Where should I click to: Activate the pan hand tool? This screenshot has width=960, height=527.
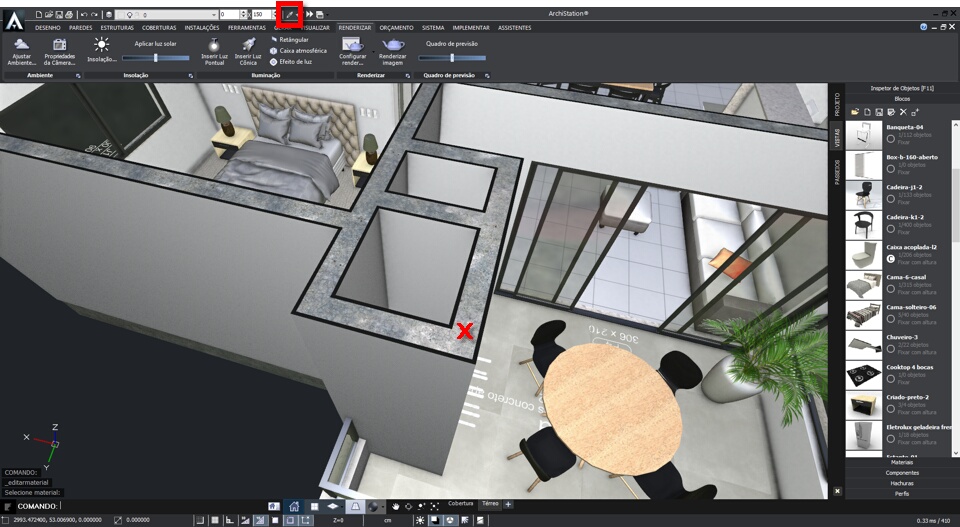396,506
